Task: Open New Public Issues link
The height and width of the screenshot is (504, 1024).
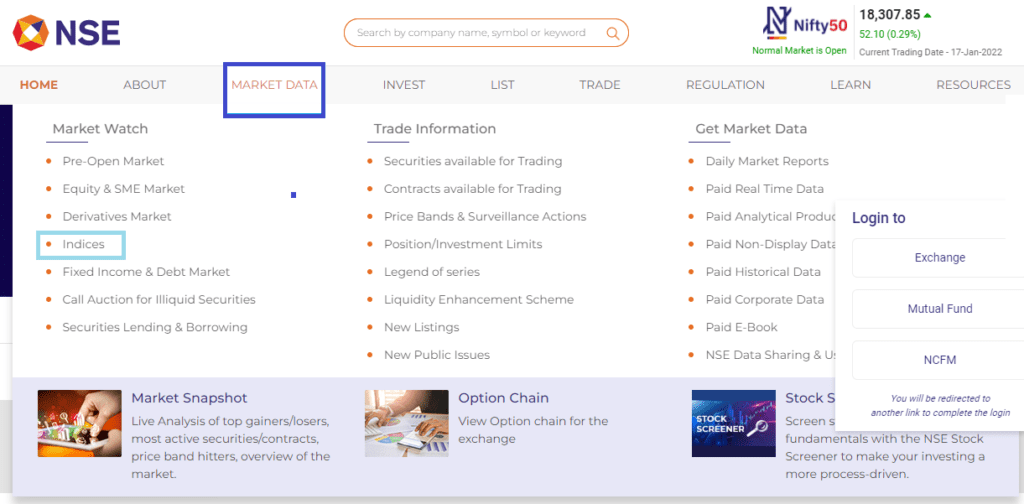Action: (436, 355)
